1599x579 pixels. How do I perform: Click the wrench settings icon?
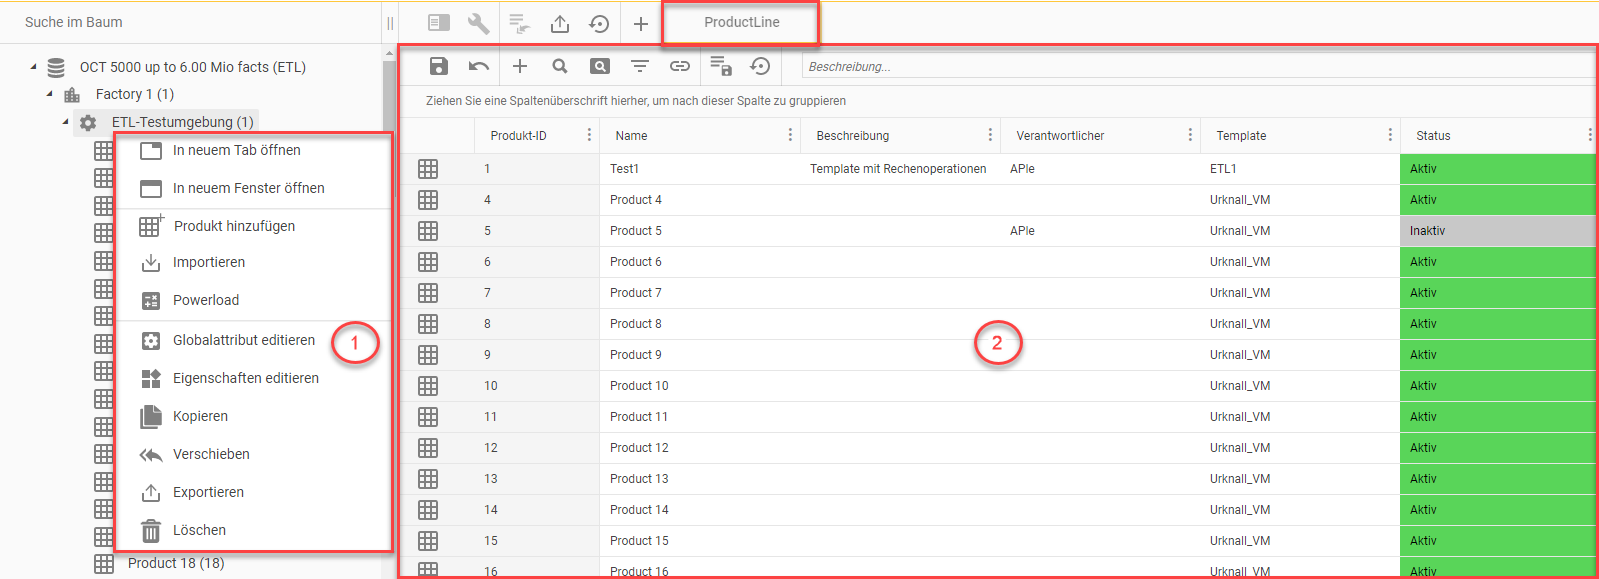click(479, 23)
